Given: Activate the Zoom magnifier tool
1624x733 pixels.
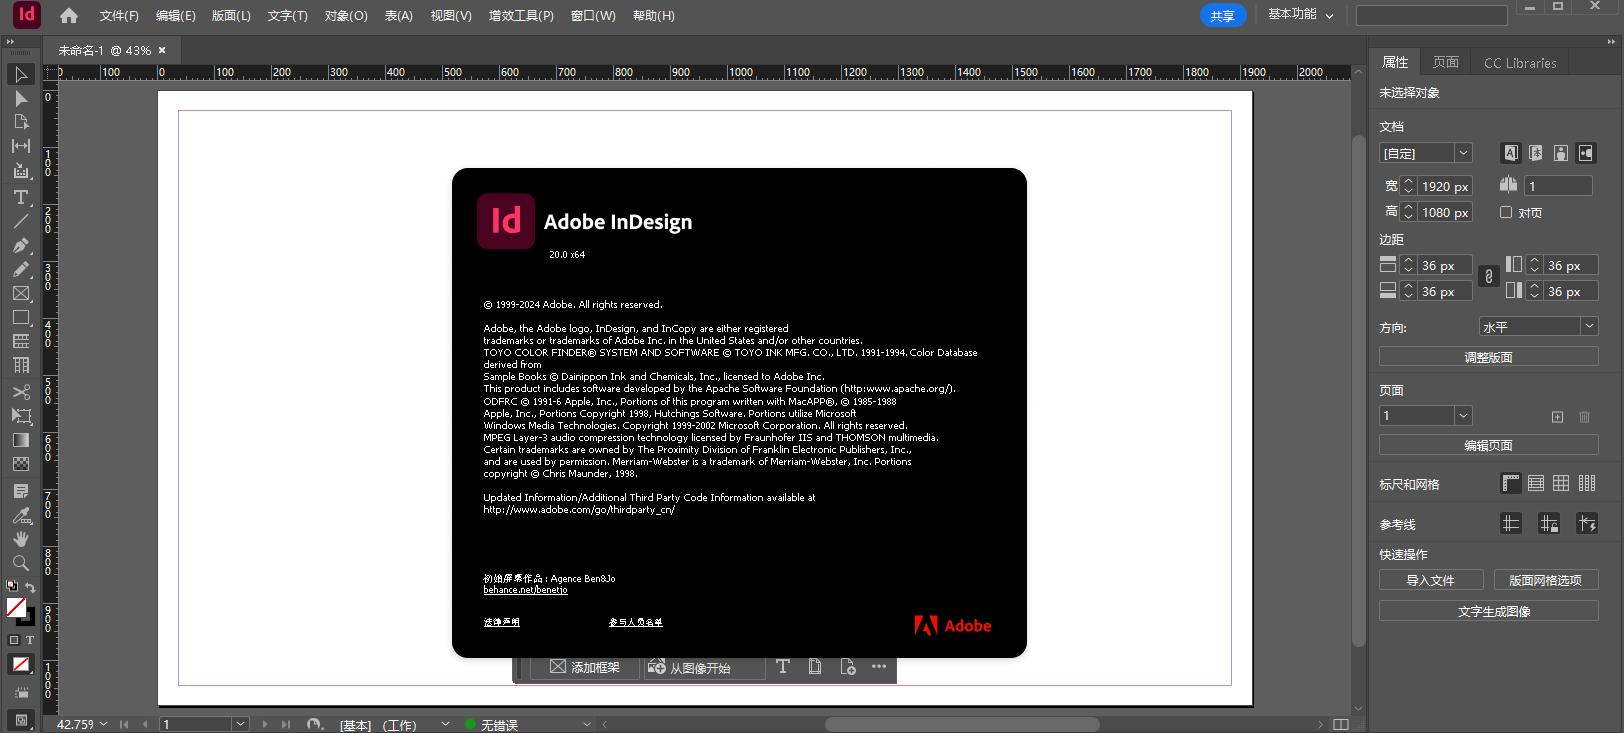Looking at the screenshot, I should (21, 563).
